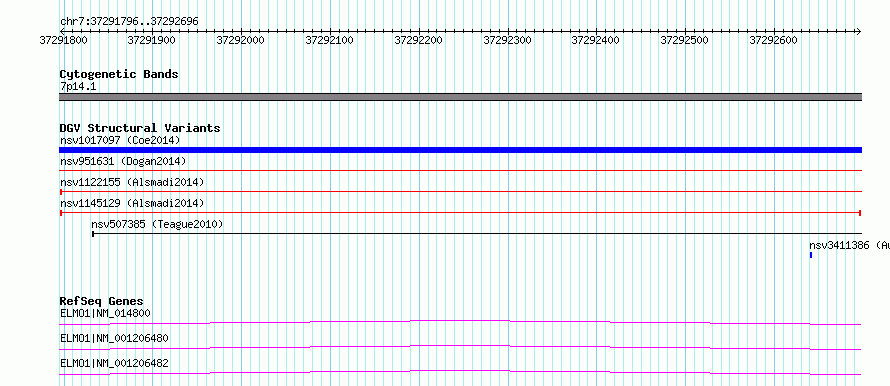890x386 pixels.
Task: Click the magenta ELMO1|NM_001206482 gene line
Action: [461, 372]
